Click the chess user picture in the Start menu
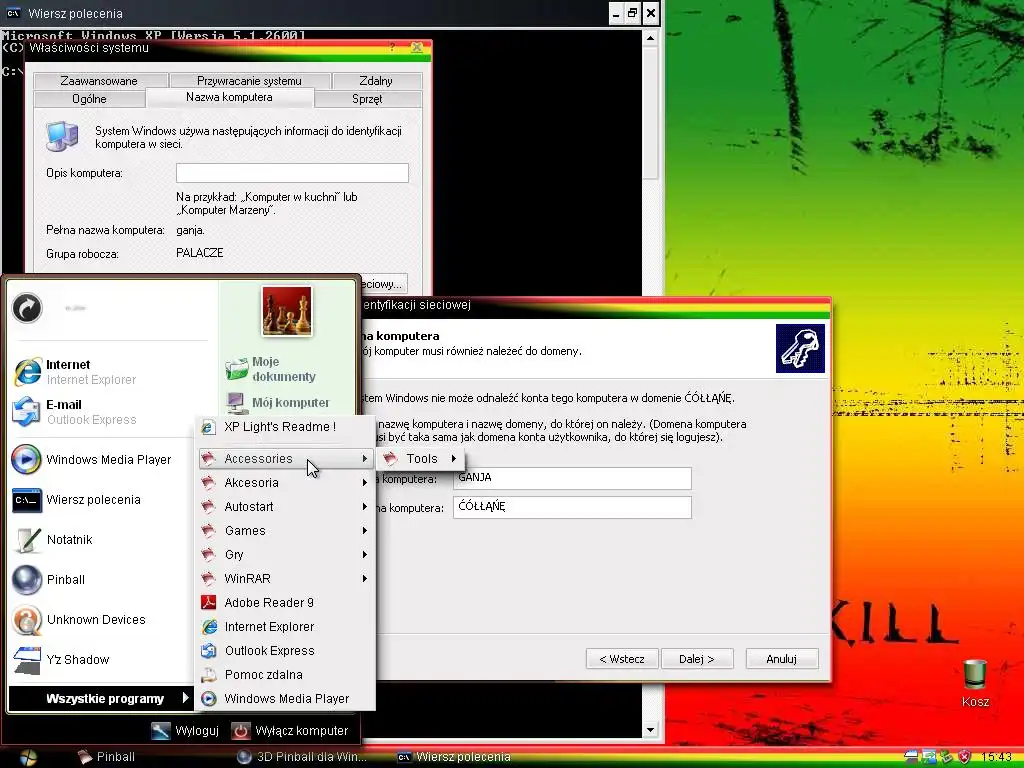Screen dimensions: 1024x768 (287, 312)
